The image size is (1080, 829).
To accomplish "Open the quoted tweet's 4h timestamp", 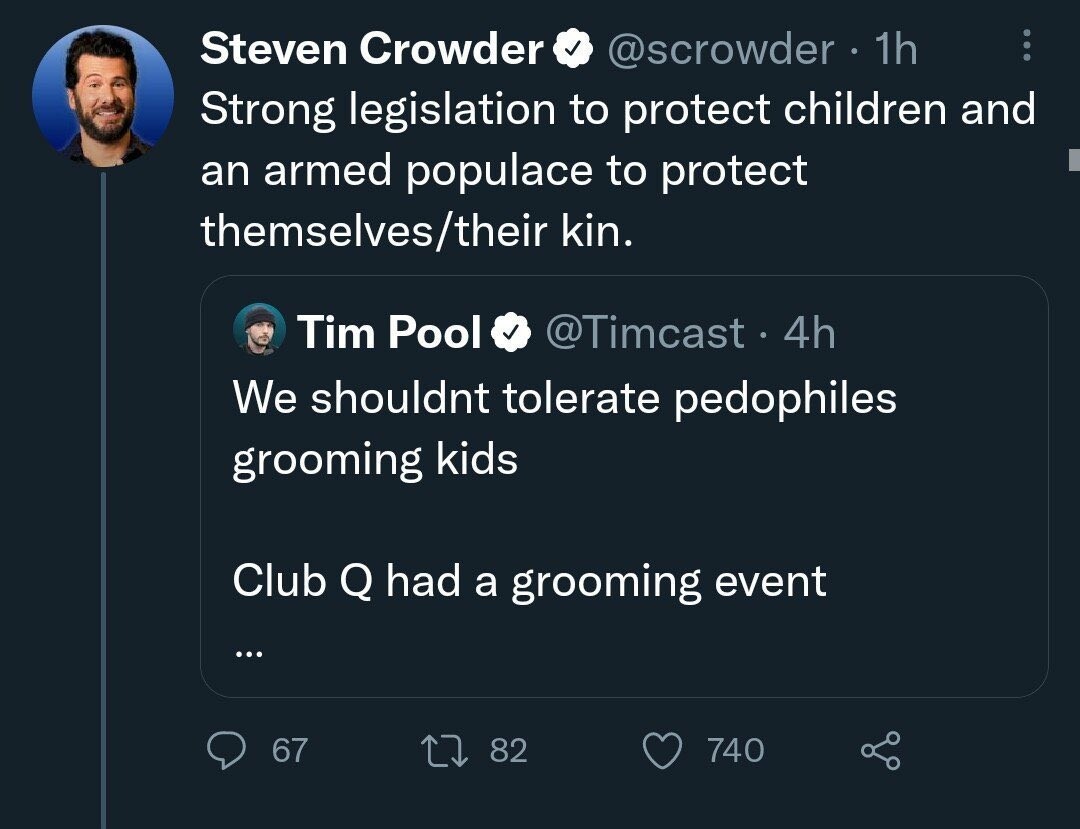I will 809,333.
